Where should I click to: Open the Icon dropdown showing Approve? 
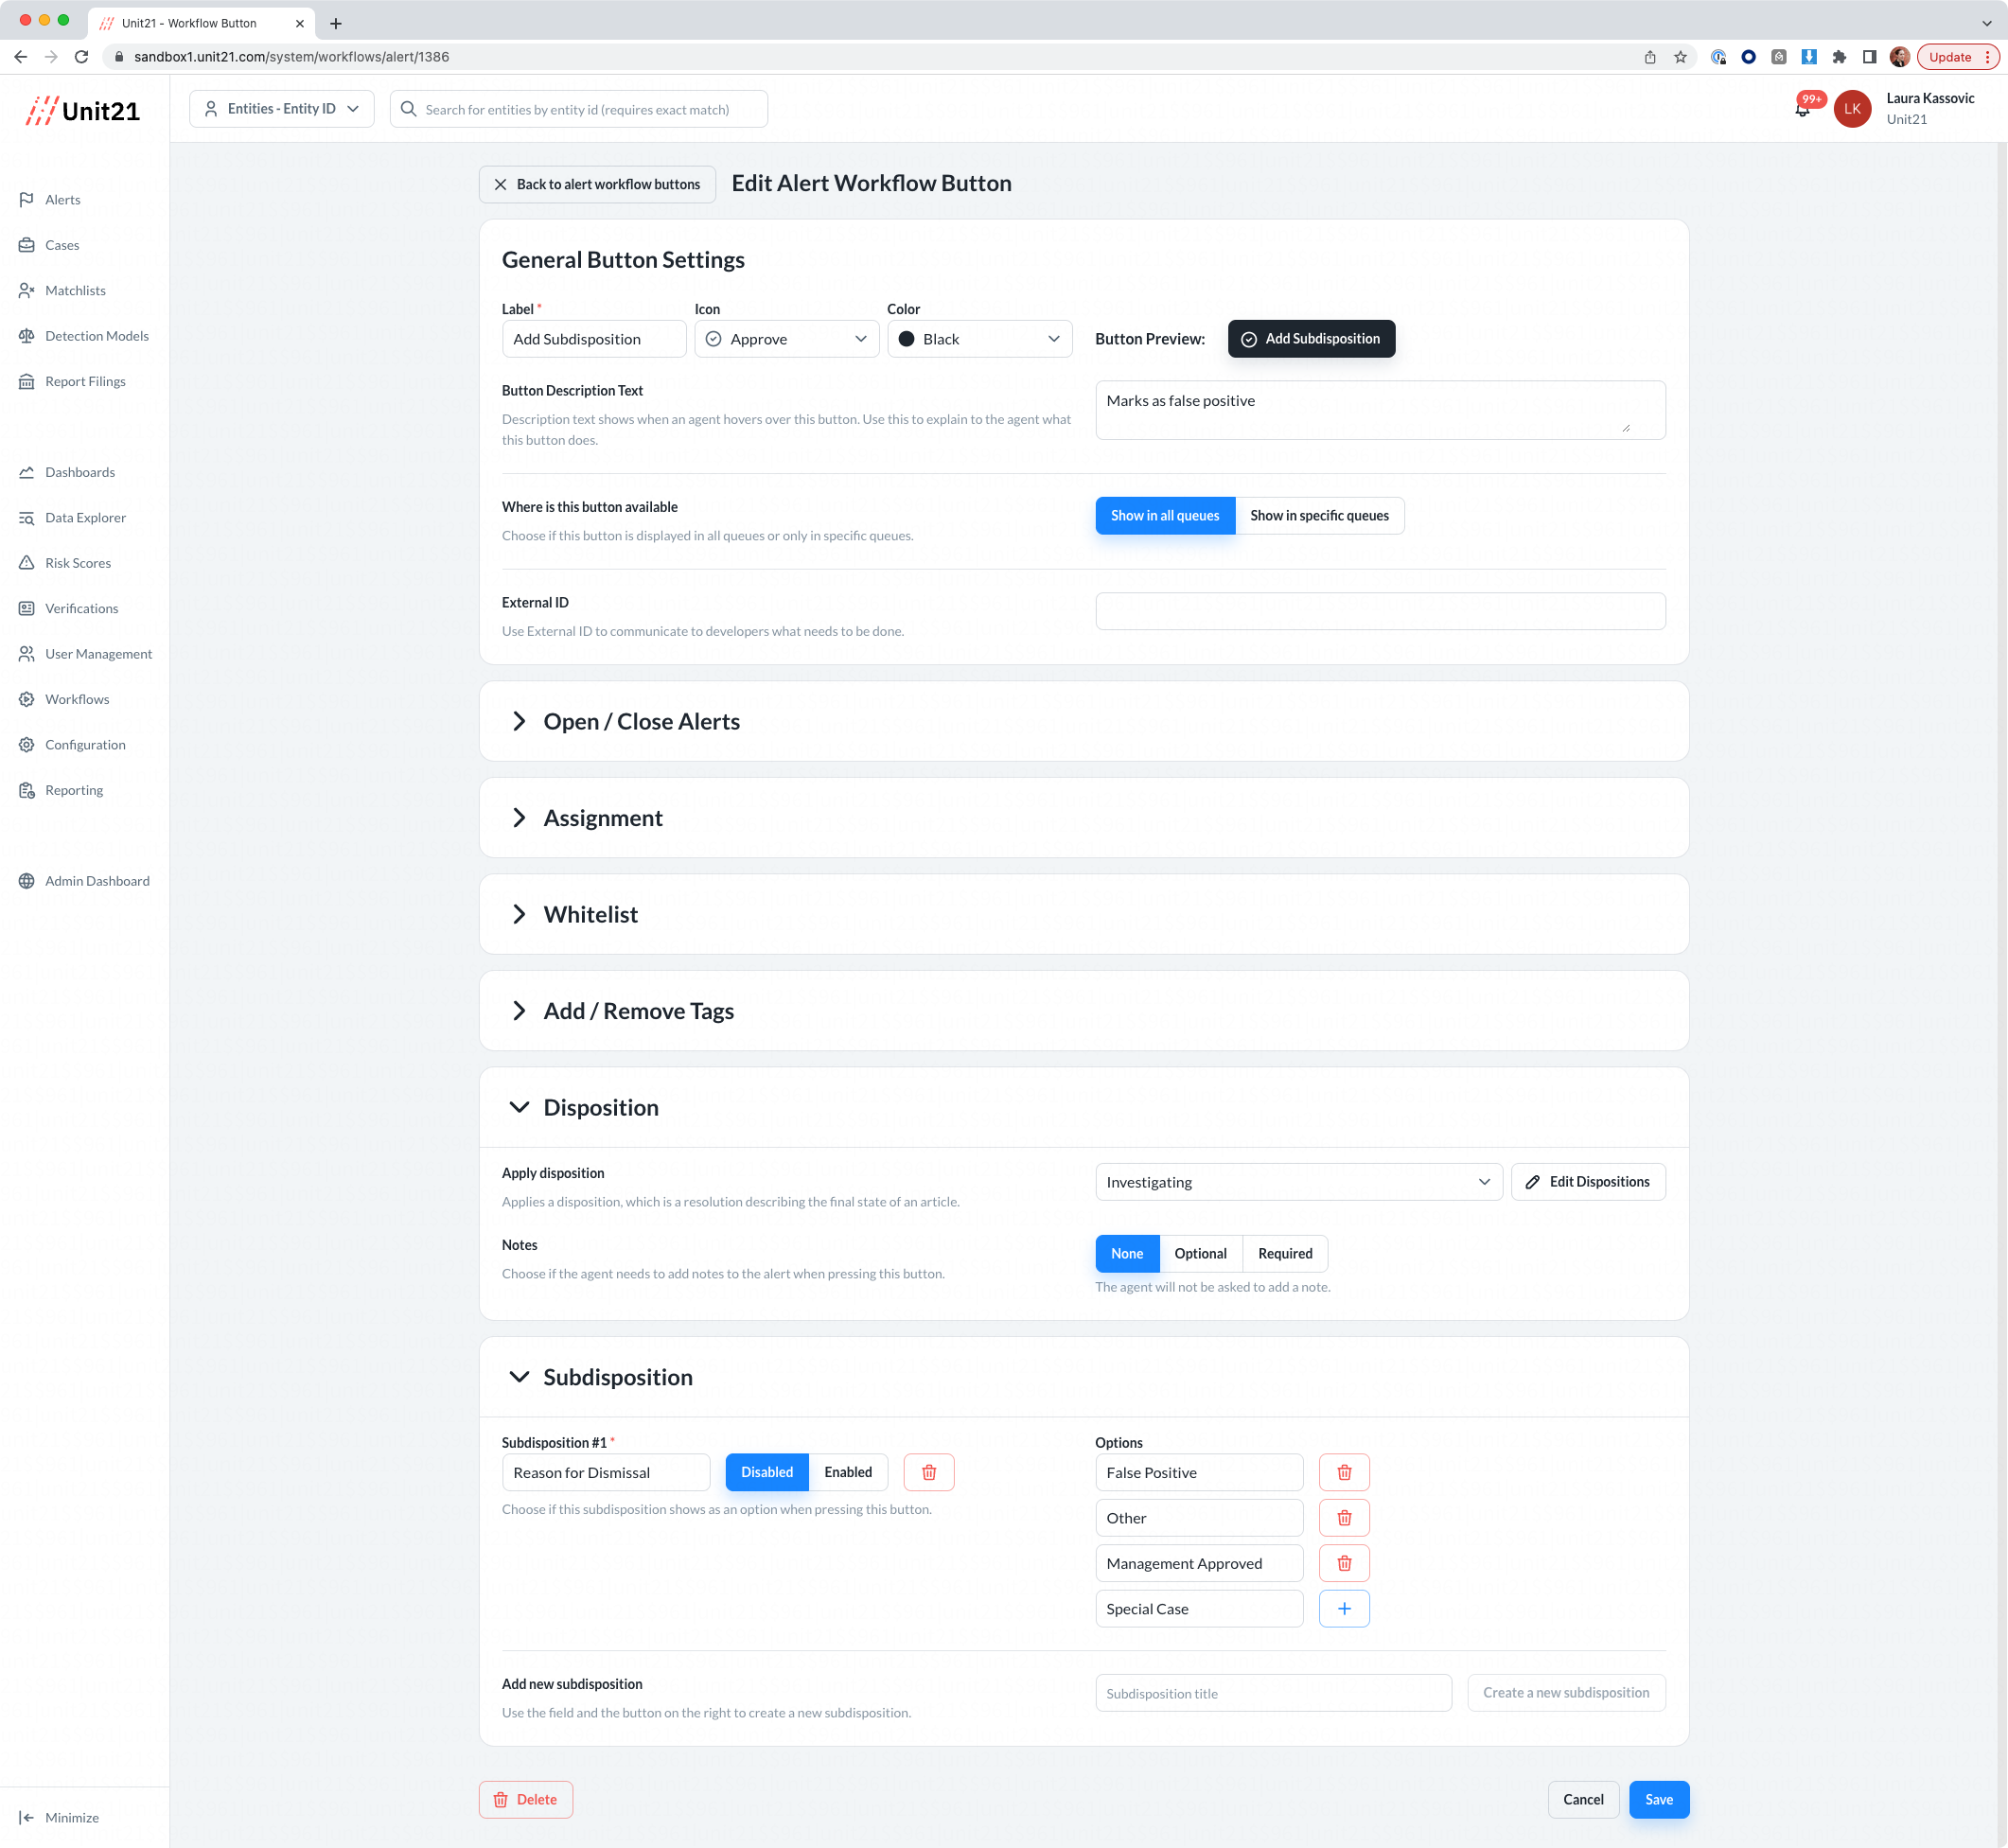[787, 339]
